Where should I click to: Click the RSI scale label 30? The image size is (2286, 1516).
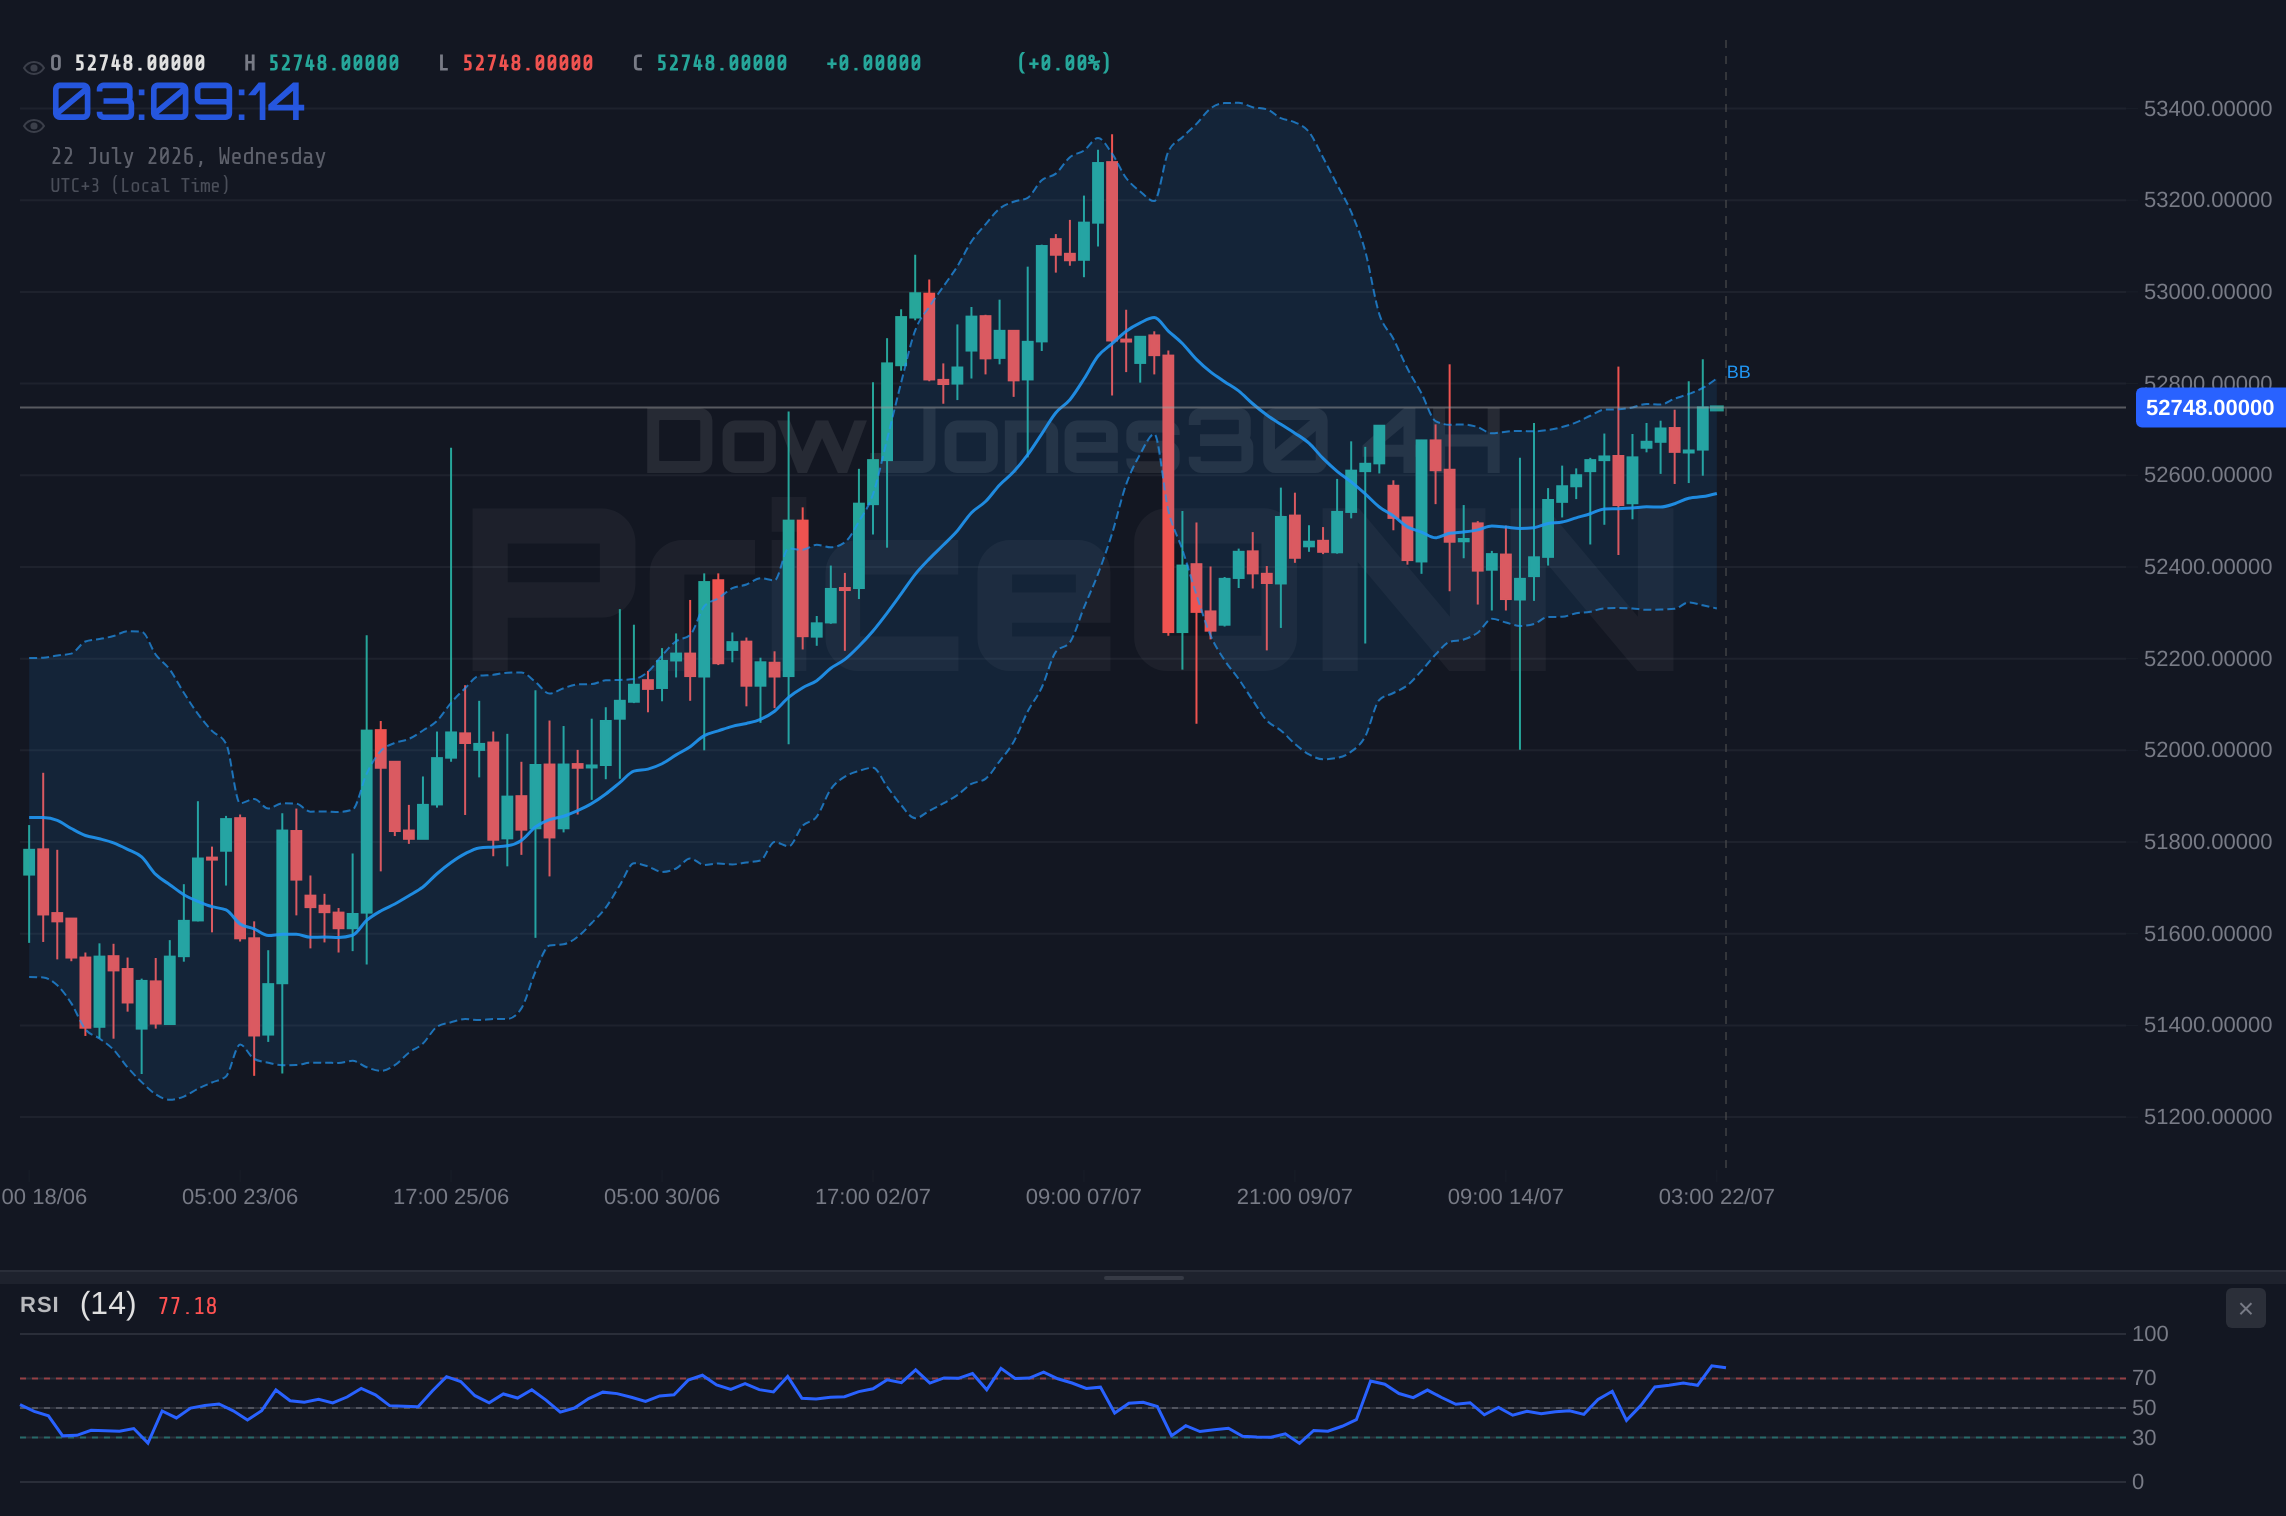pyautogui.click(x=2144, y=1438)
